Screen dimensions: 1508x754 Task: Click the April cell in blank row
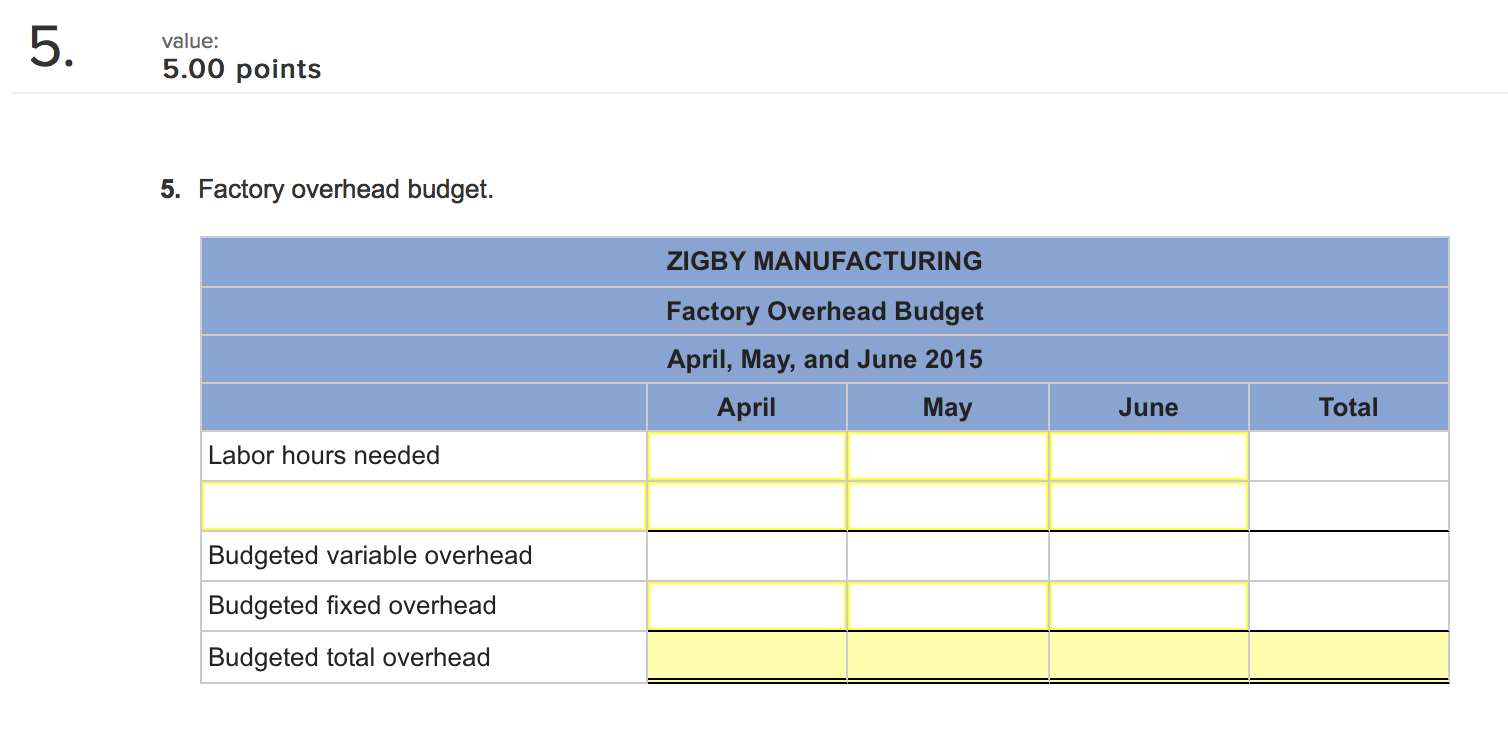(x=747, y=506)
